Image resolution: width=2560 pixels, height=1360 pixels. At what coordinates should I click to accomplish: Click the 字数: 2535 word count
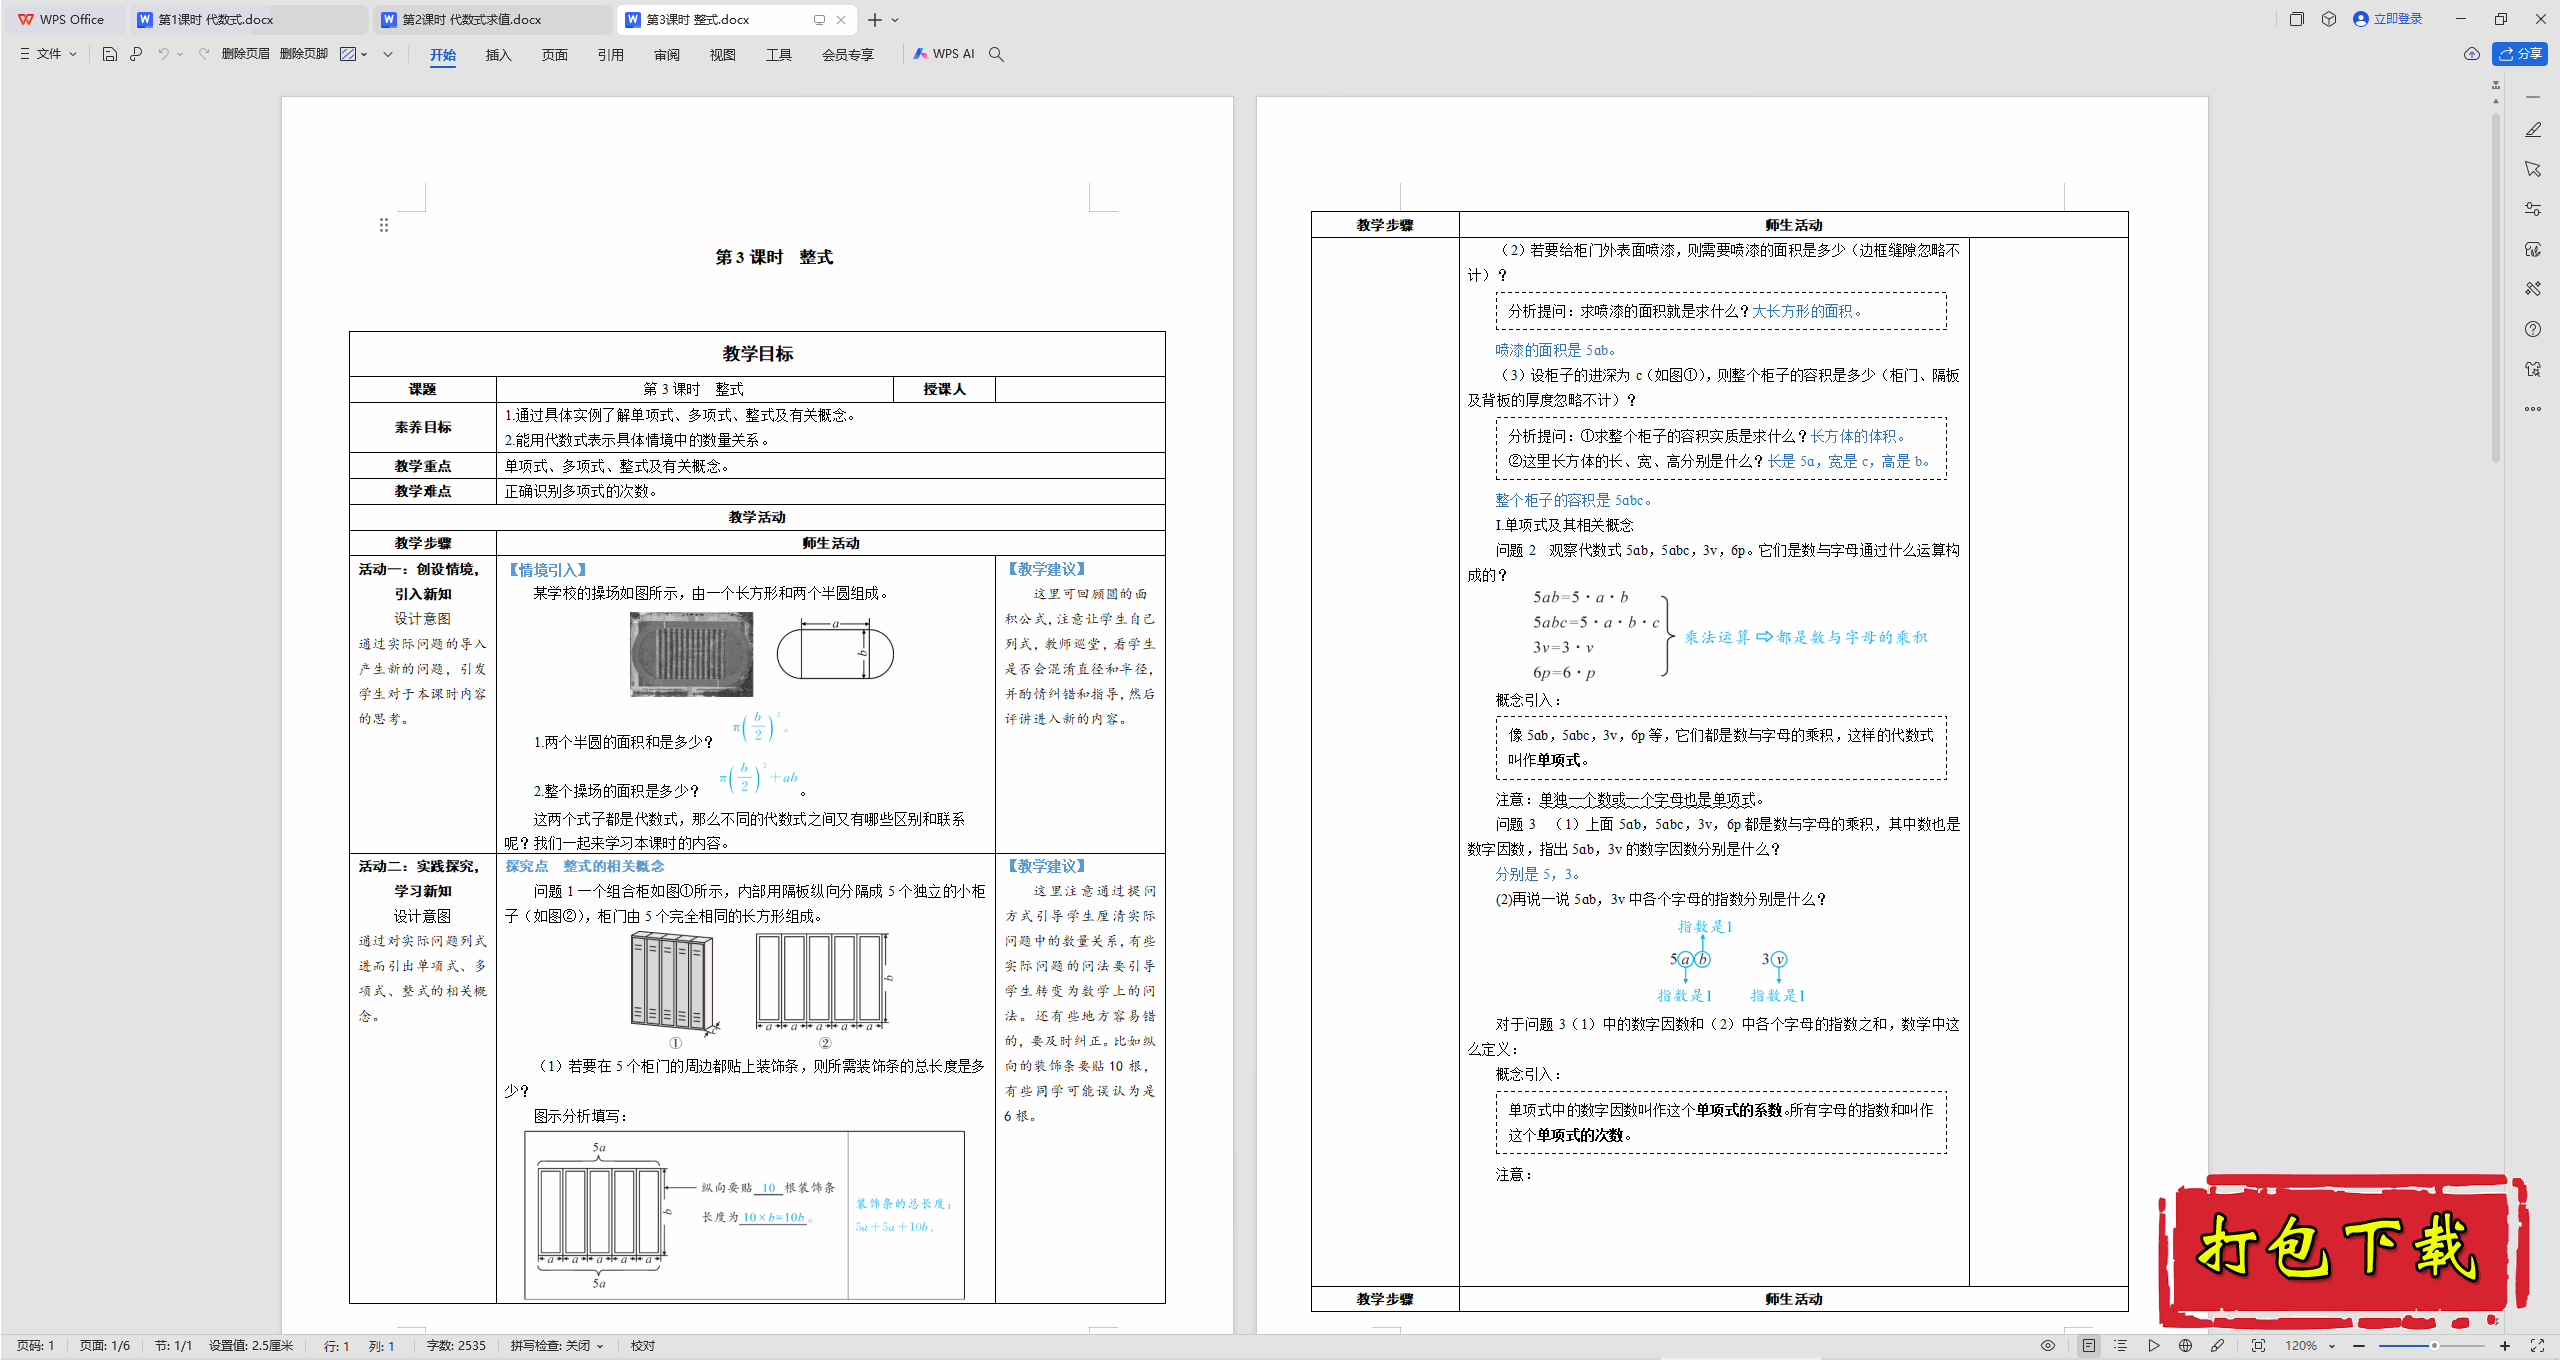(456, 1346)
